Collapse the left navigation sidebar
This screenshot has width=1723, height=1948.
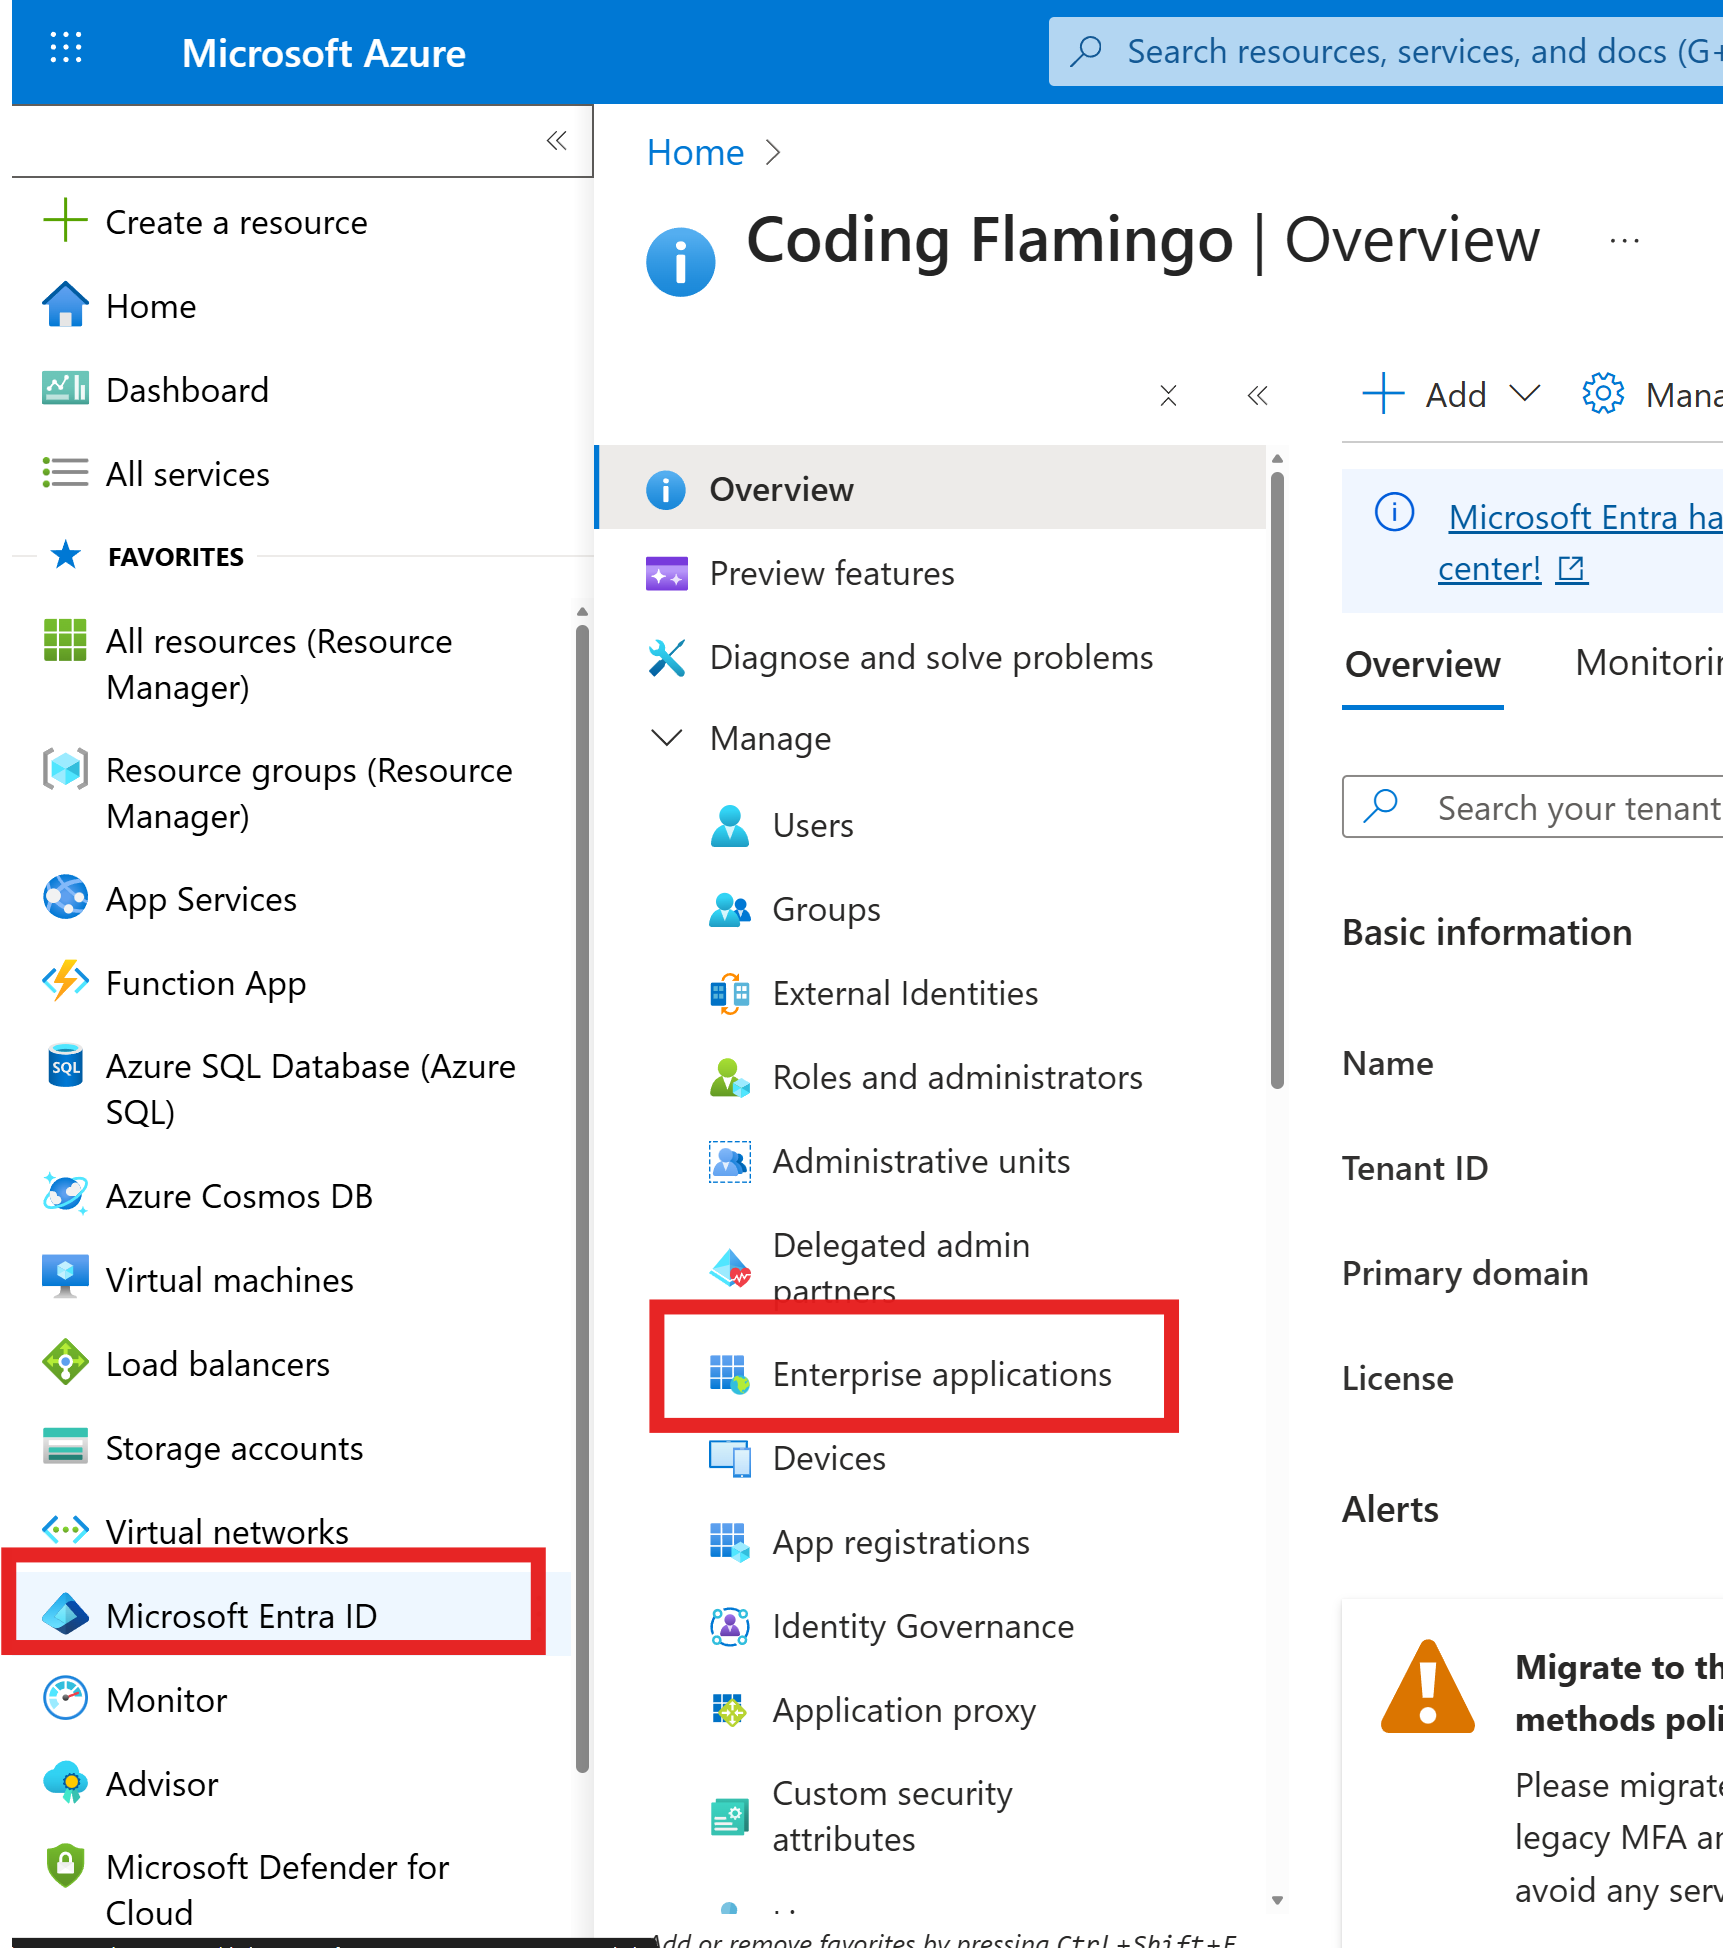click(x=556, y=141)
